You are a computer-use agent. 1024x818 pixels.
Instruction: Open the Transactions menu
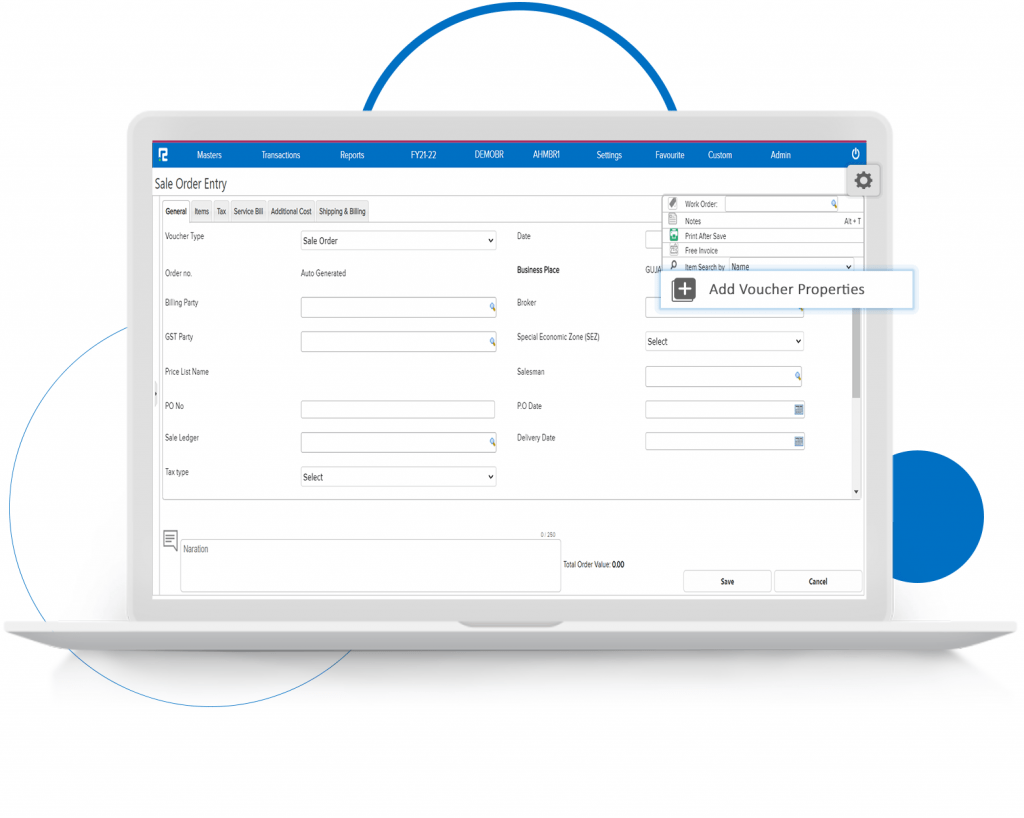(281, 155)
